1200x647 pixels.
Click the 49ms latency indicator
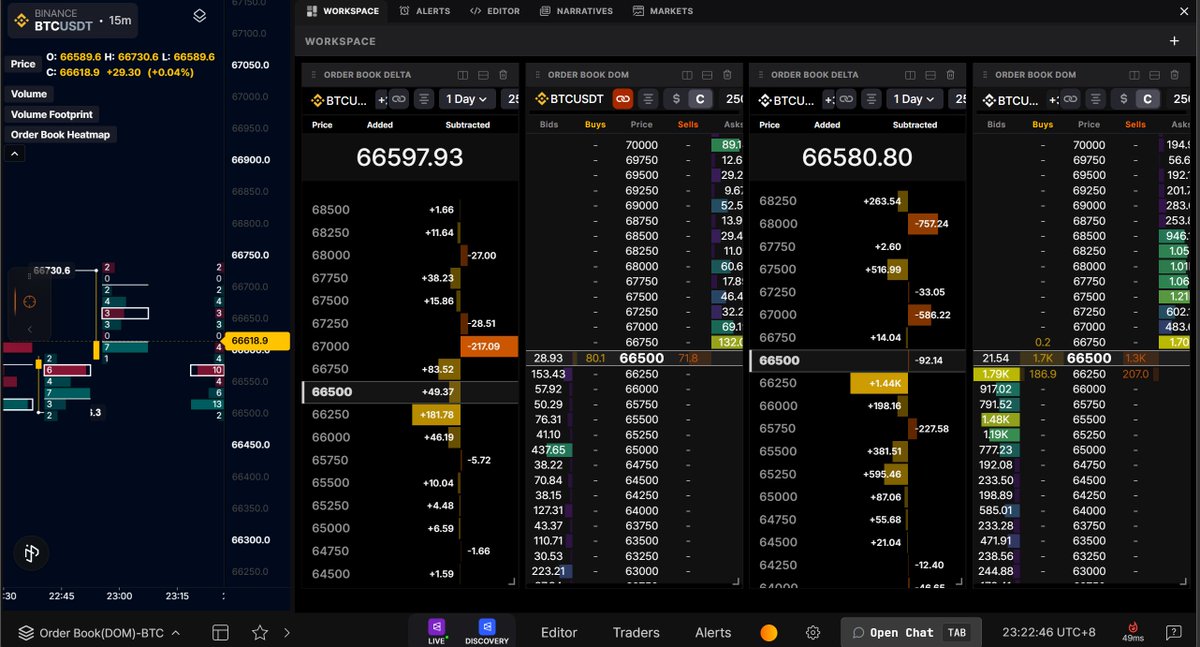point(1133,632)
